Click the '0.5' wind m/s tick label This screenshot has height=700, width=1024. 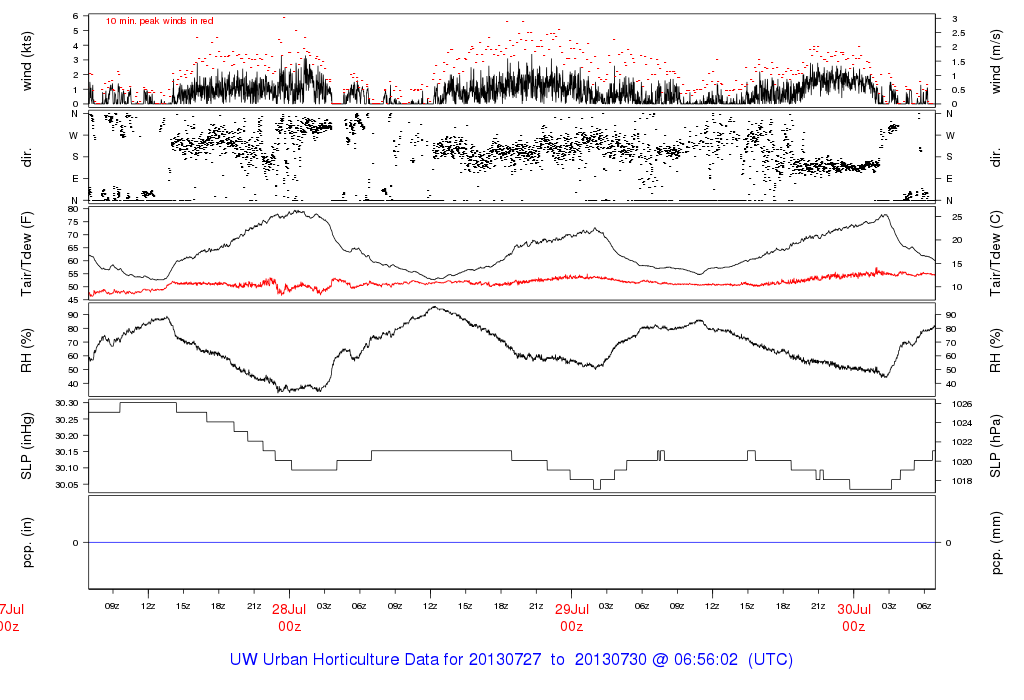[959, 90]
